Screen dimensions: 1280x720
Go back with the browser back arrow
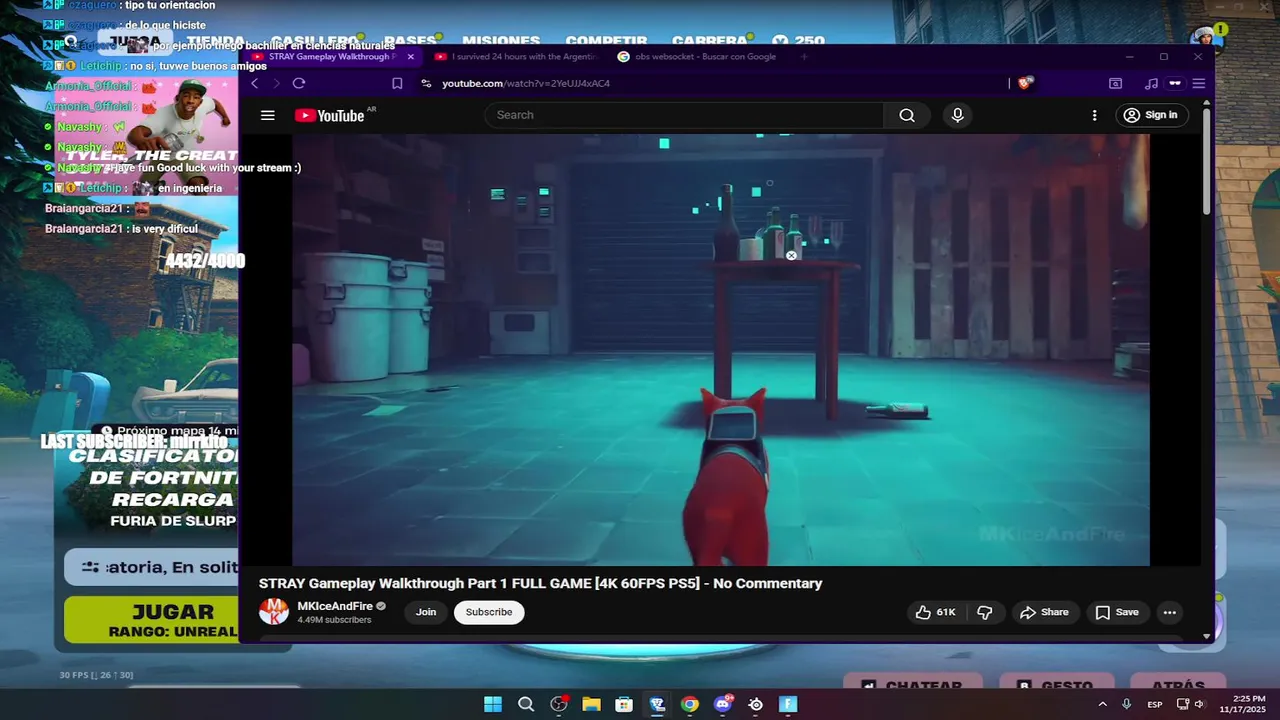[255, 83]
